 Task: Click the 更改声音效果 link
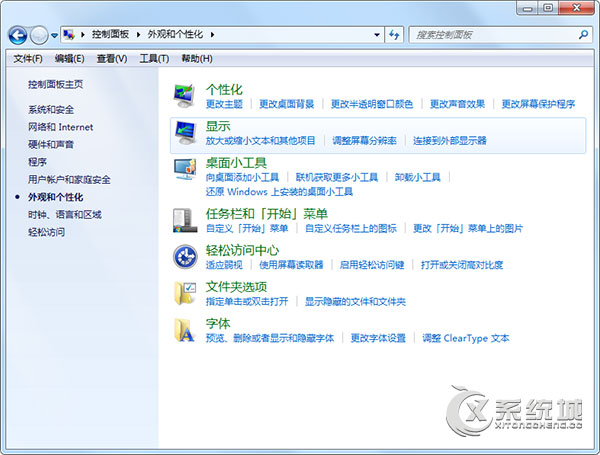click(457, 104)
